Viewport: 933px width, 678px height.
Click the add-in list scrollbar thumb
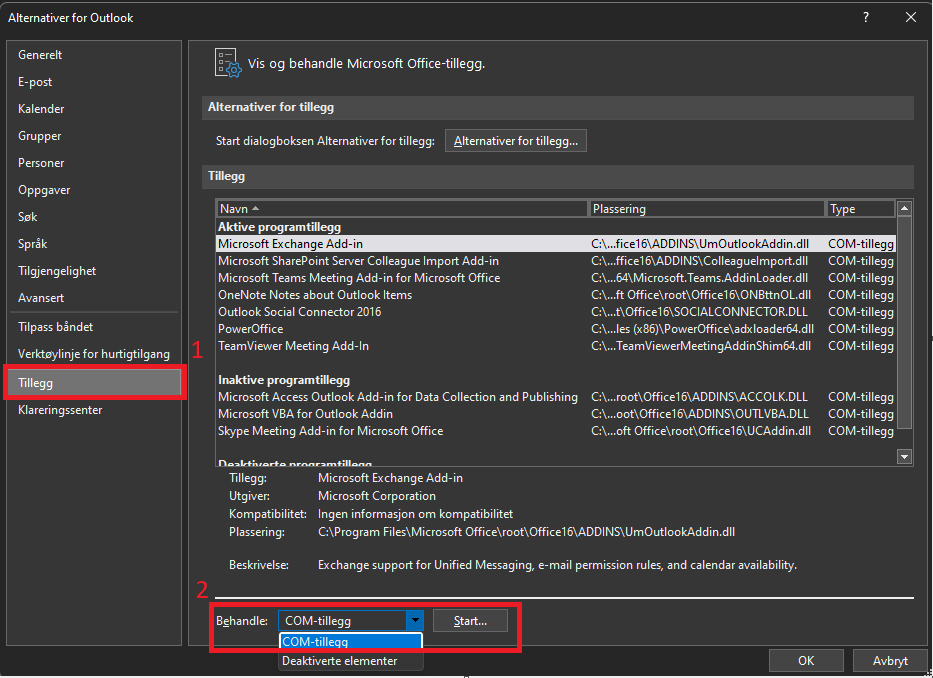904,322
